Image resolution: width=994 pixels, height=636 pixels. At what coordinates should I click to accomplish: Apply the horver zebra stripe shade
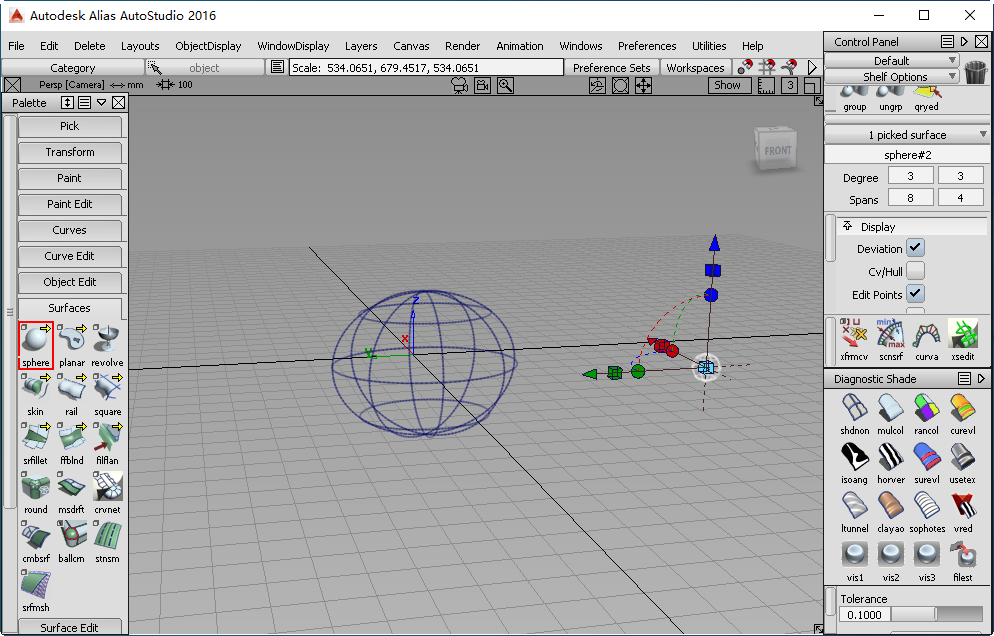click(890, 463)
